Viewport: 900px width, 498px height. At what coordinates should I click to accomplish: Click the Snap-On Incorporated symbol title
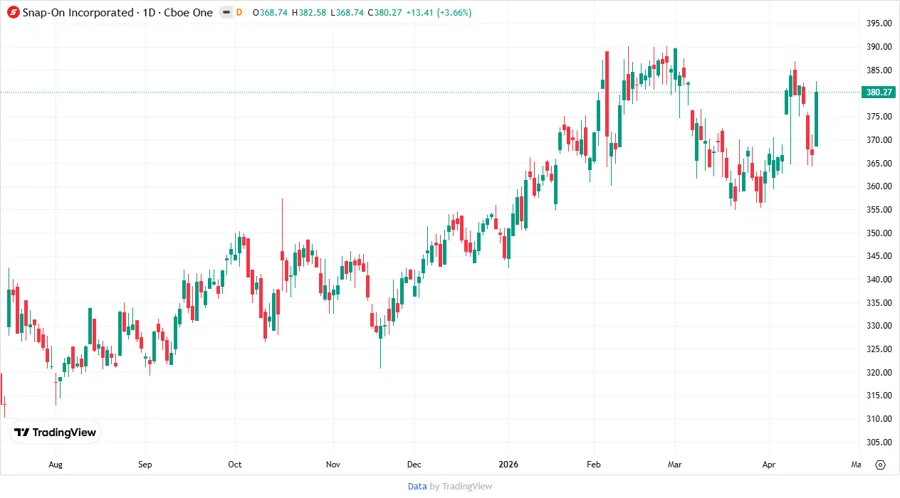[x=77, y=12]
